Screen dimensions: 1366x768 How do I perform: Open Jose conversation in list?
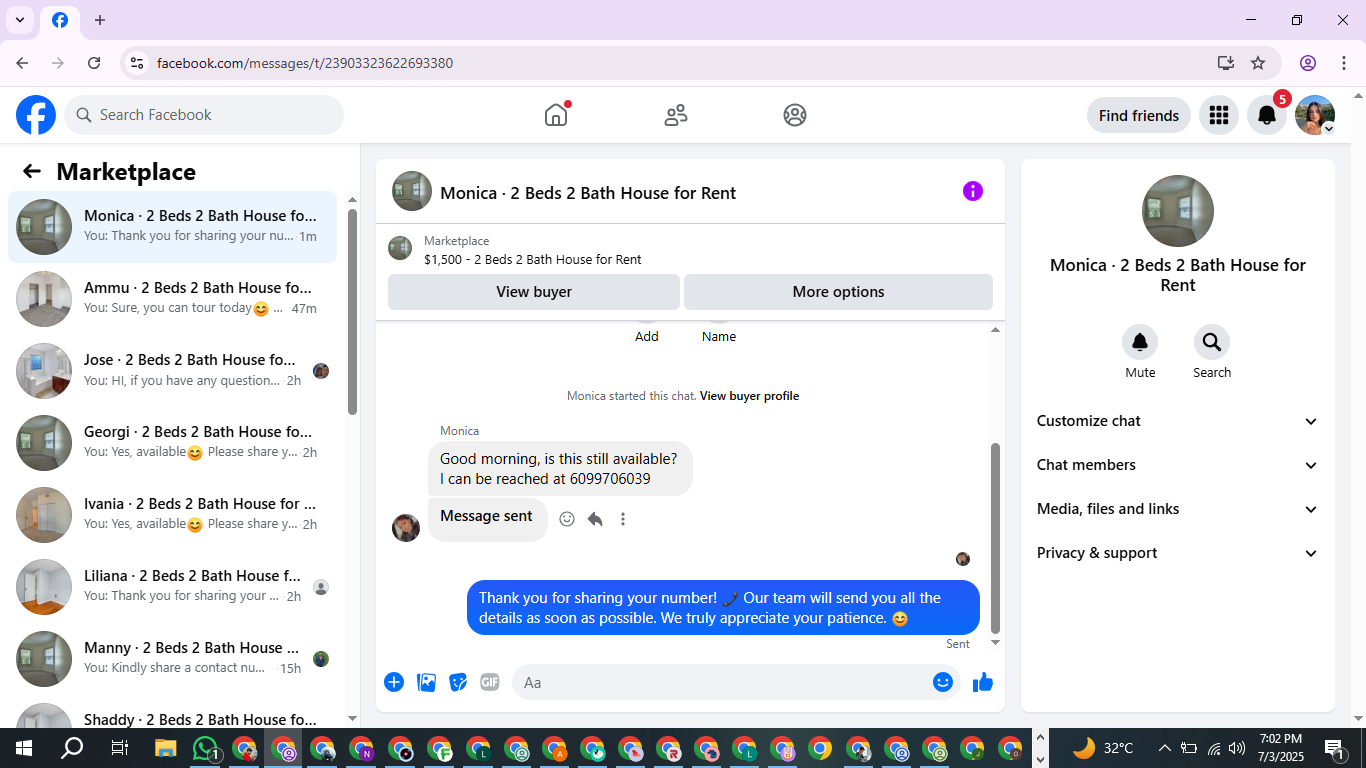pos(172,371)
